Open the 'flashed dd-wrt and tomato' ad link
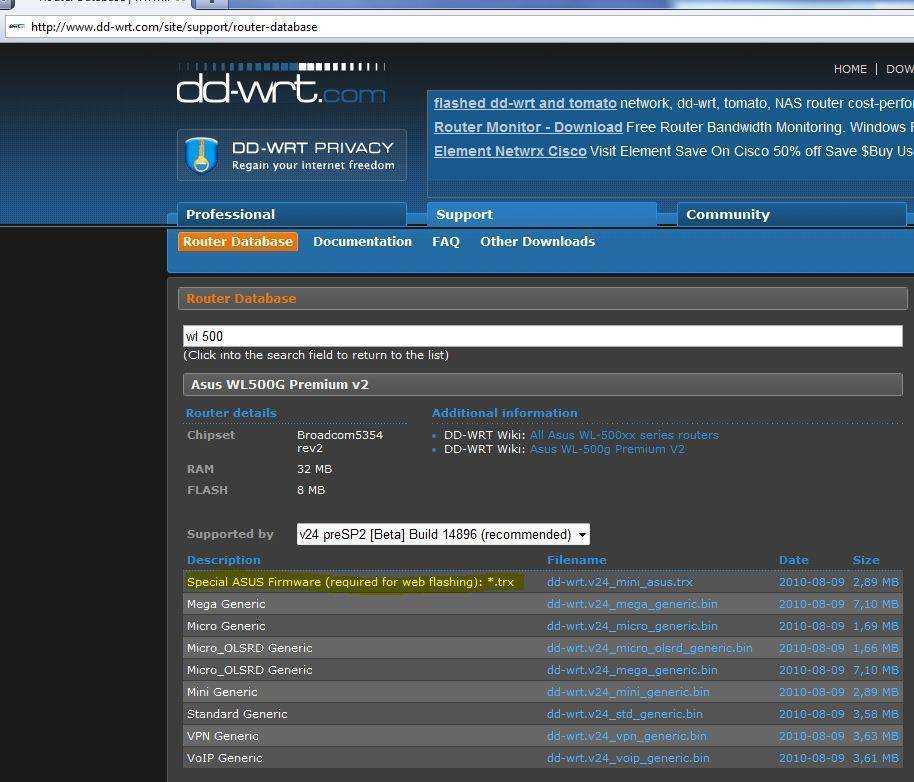 525,103
